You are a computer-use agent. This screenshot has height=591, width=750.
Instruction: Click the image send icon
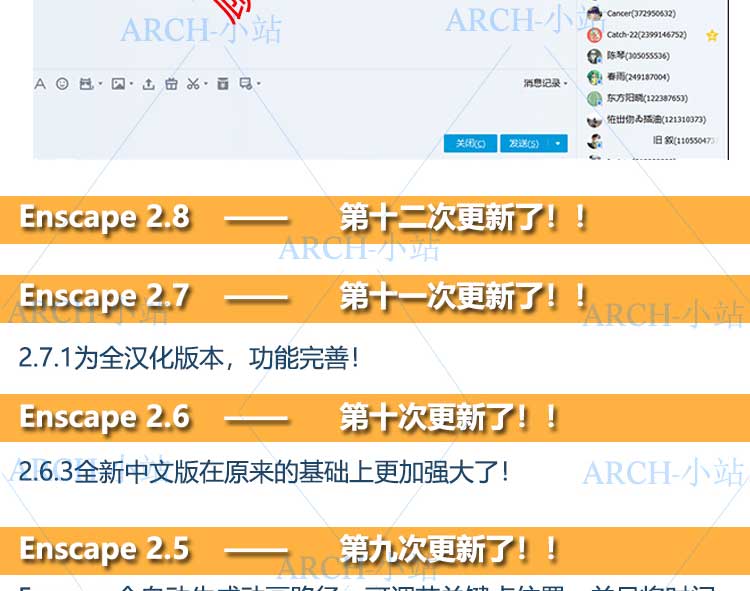click(x=118, y=84)
